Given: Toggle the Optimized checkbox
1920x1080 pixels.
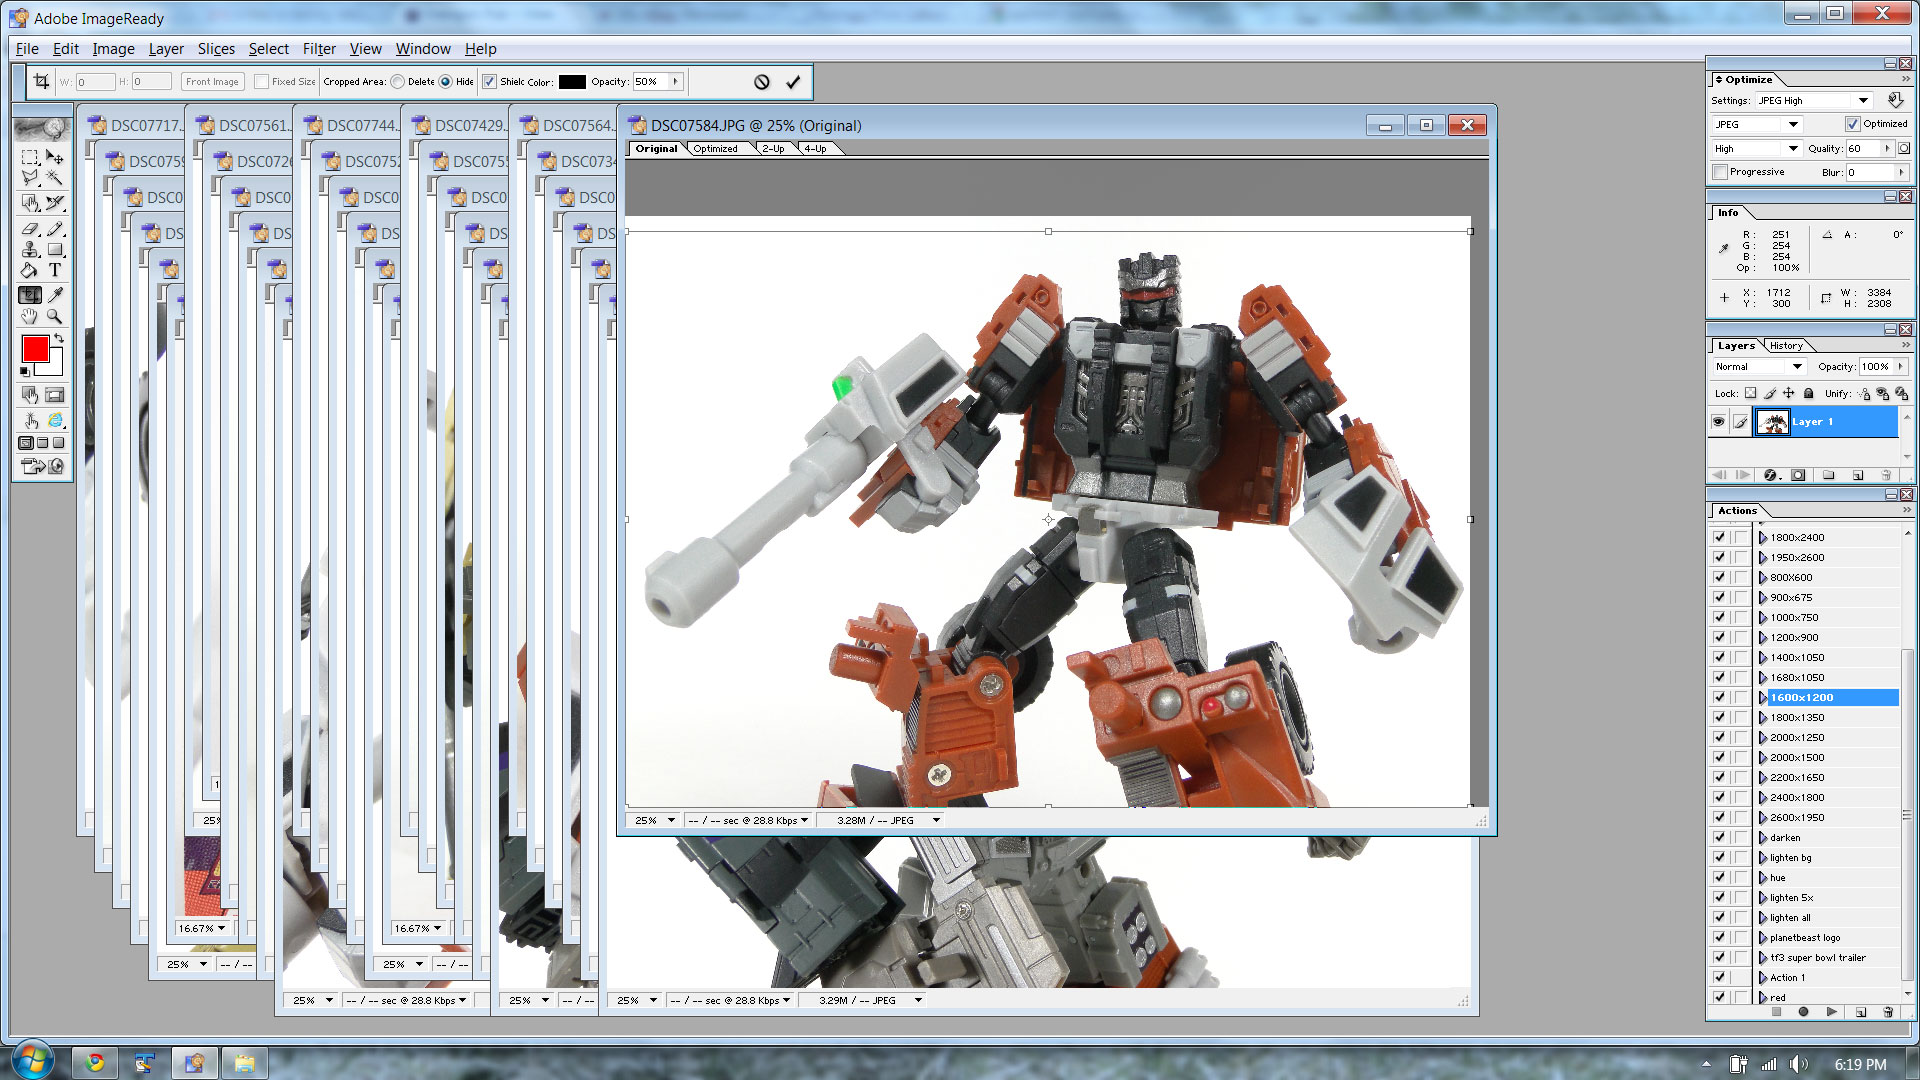Looking at the screenshot, I should click(x=1853, y=124).
